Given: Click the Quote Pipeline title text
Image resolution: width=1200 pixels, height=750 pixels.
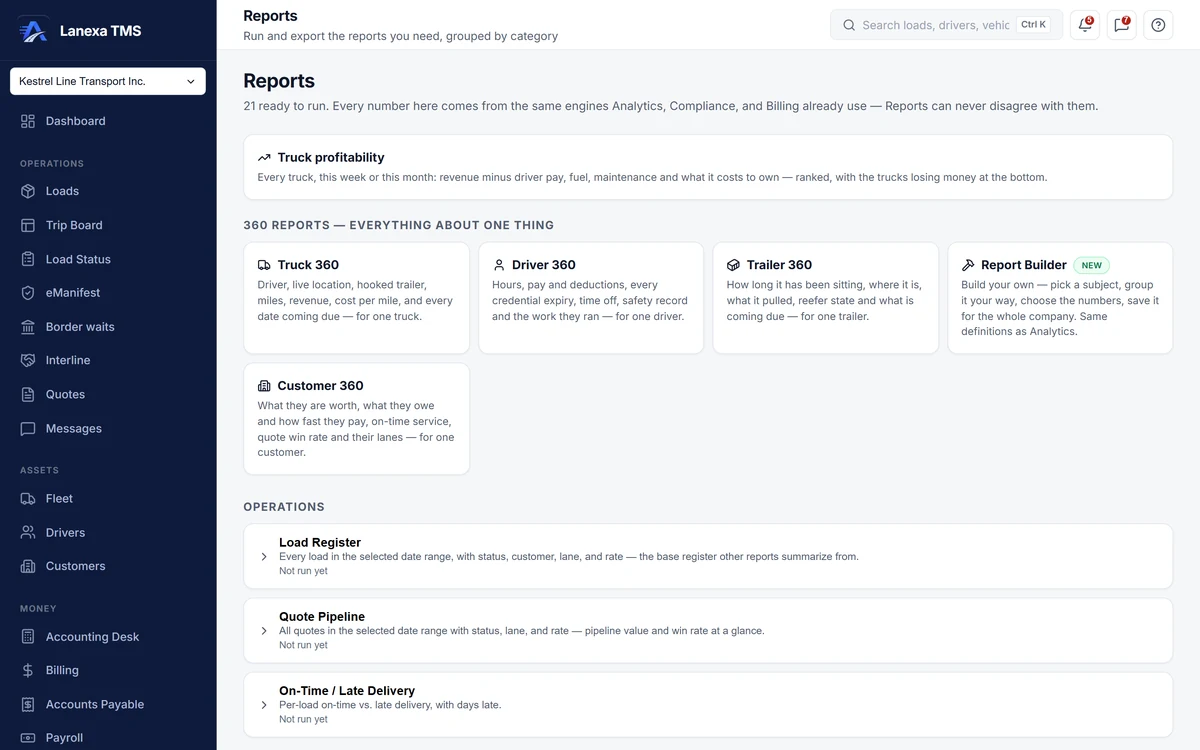Looking at the screenshot, I should pyautogui.click(x=322, y=616).
